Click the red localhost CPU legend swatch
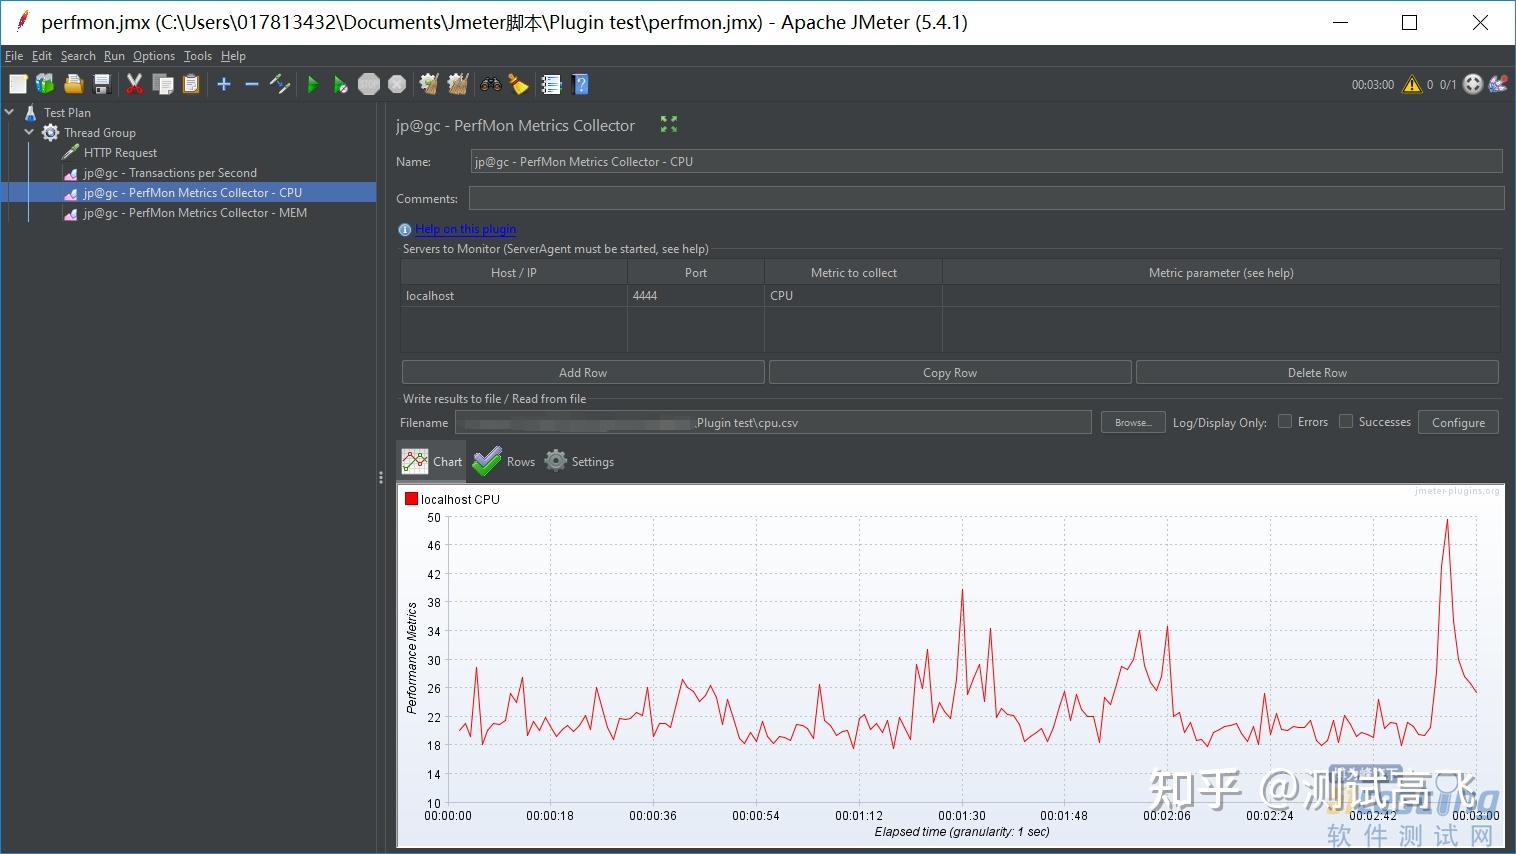 (x=410, y=499)
